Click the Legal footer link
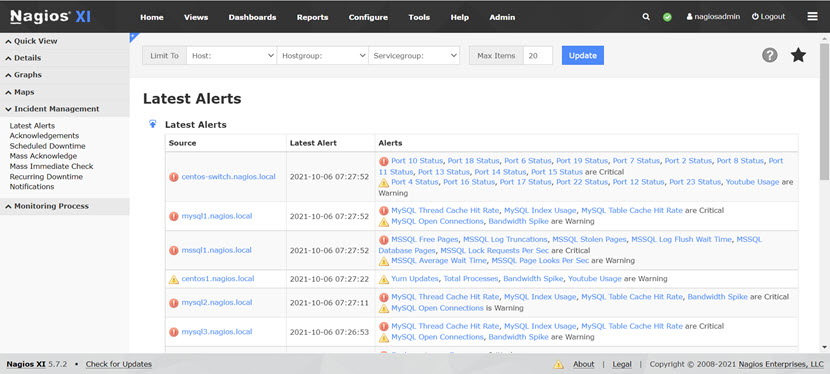Image resolution: width=830 pixels, height=374 pixels. [622, 364]
